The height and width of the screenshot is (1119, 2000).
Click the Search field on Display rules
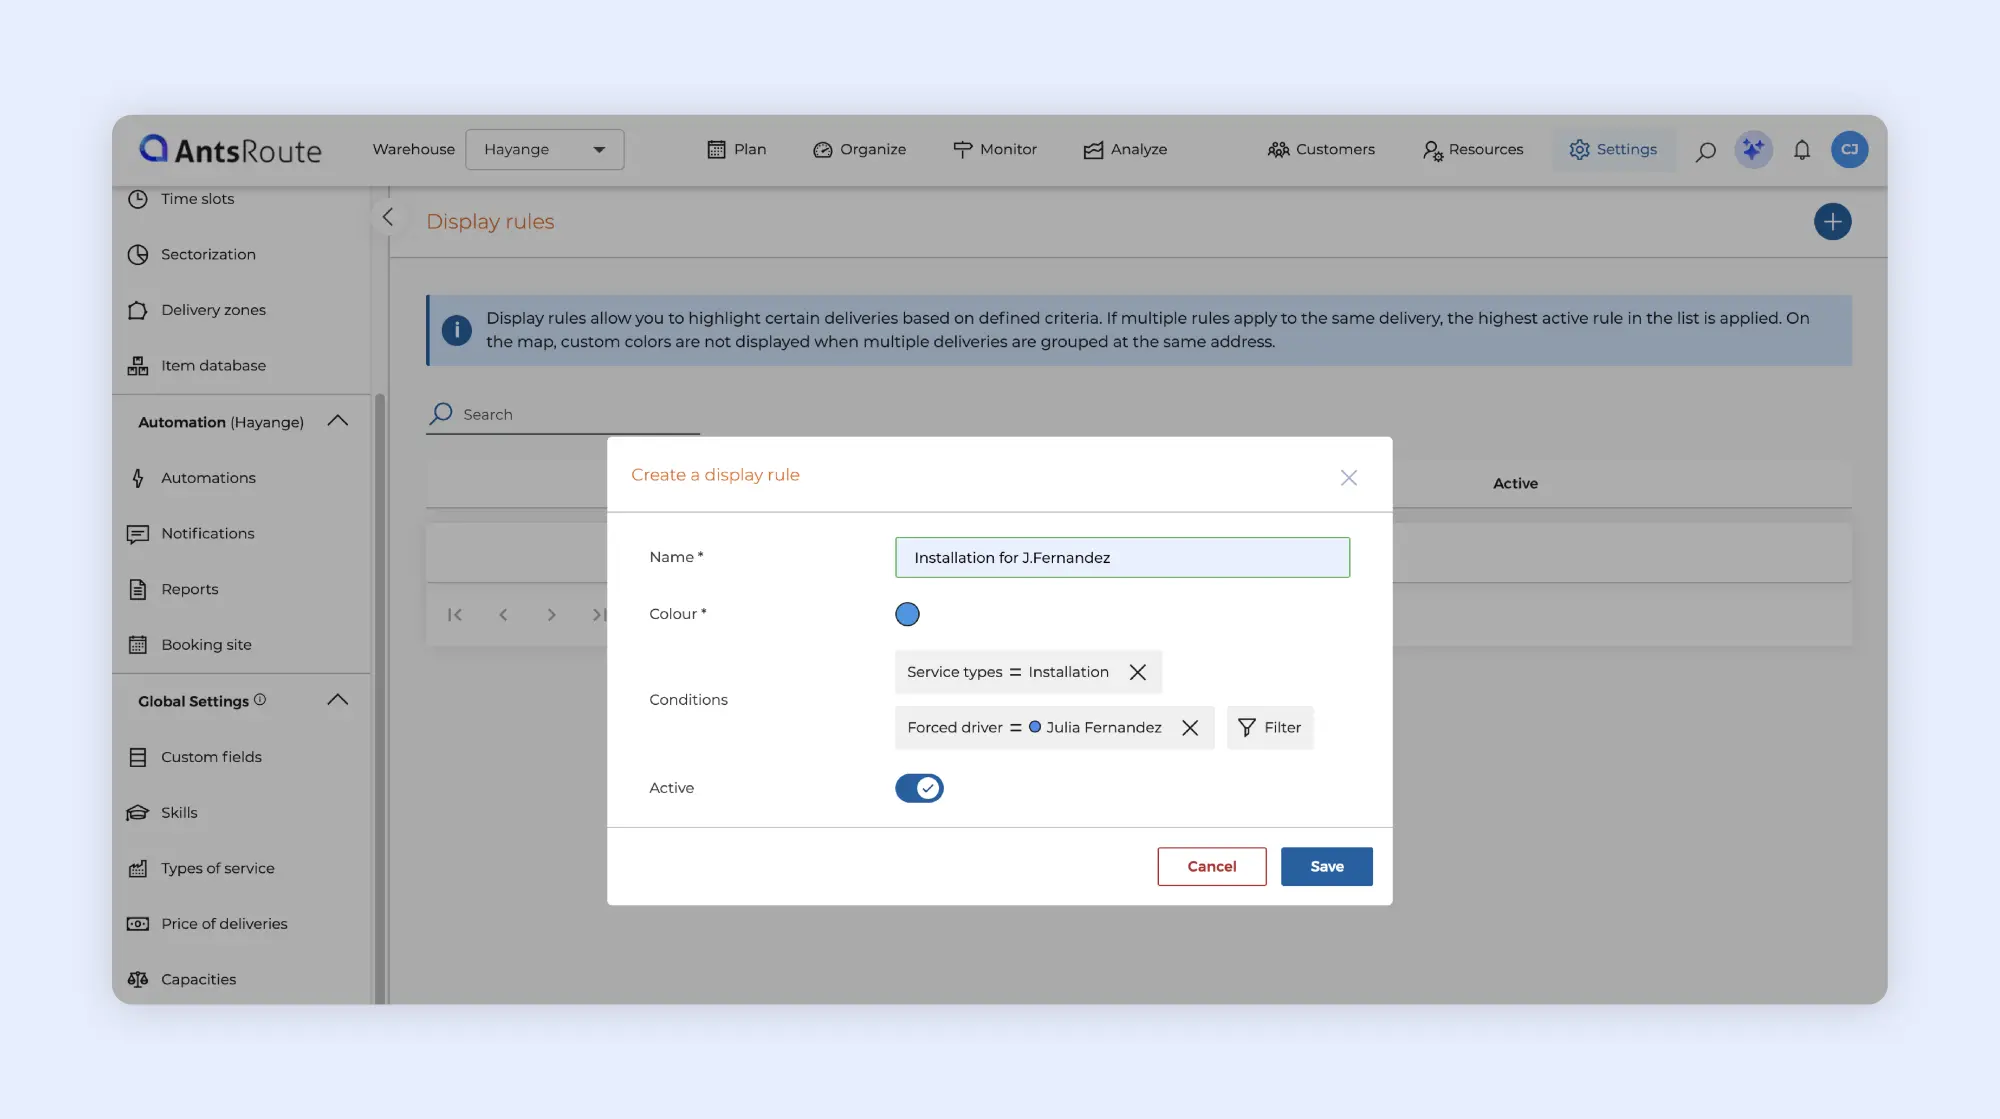point(563,414)
